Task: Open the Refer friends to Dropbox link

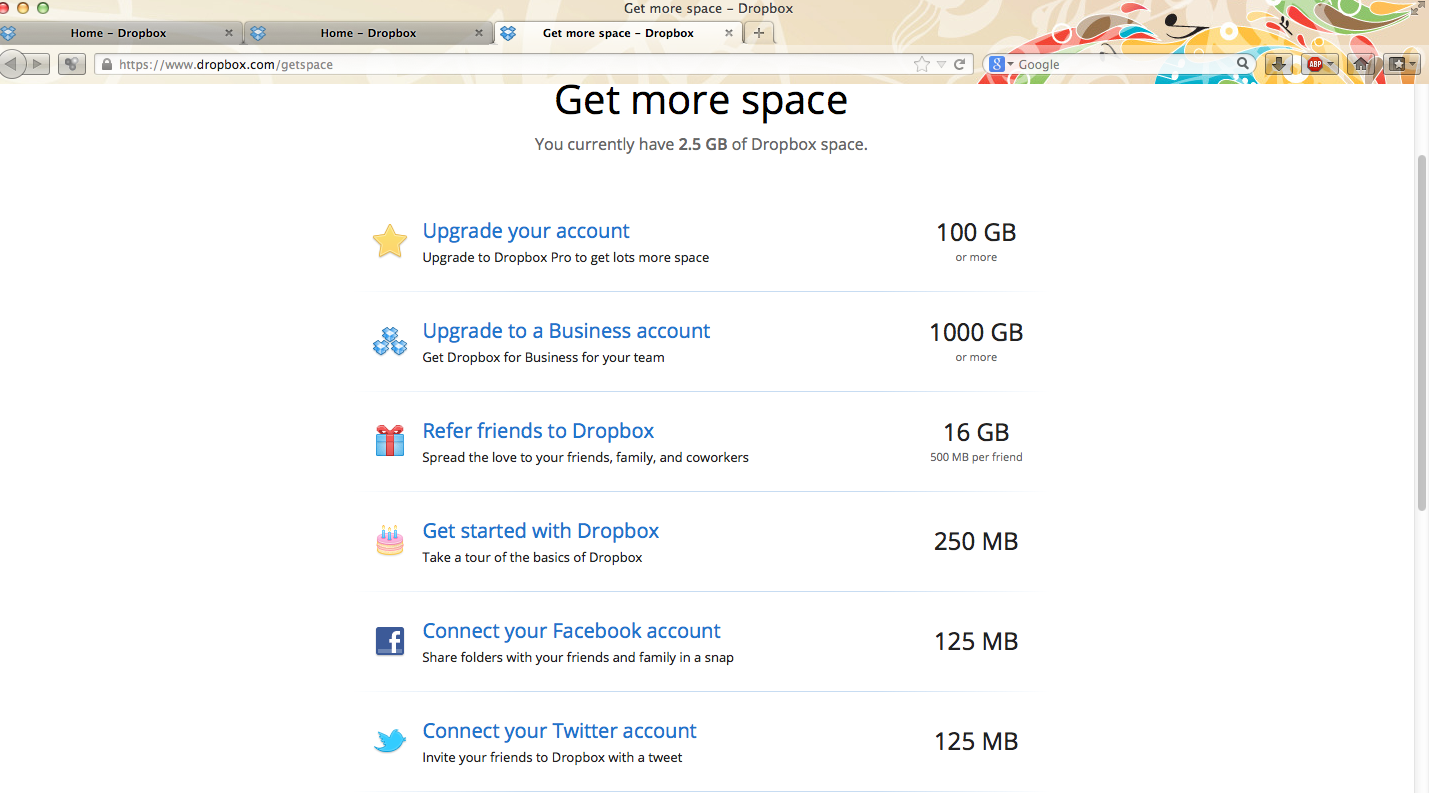Action: coord(538,431)
